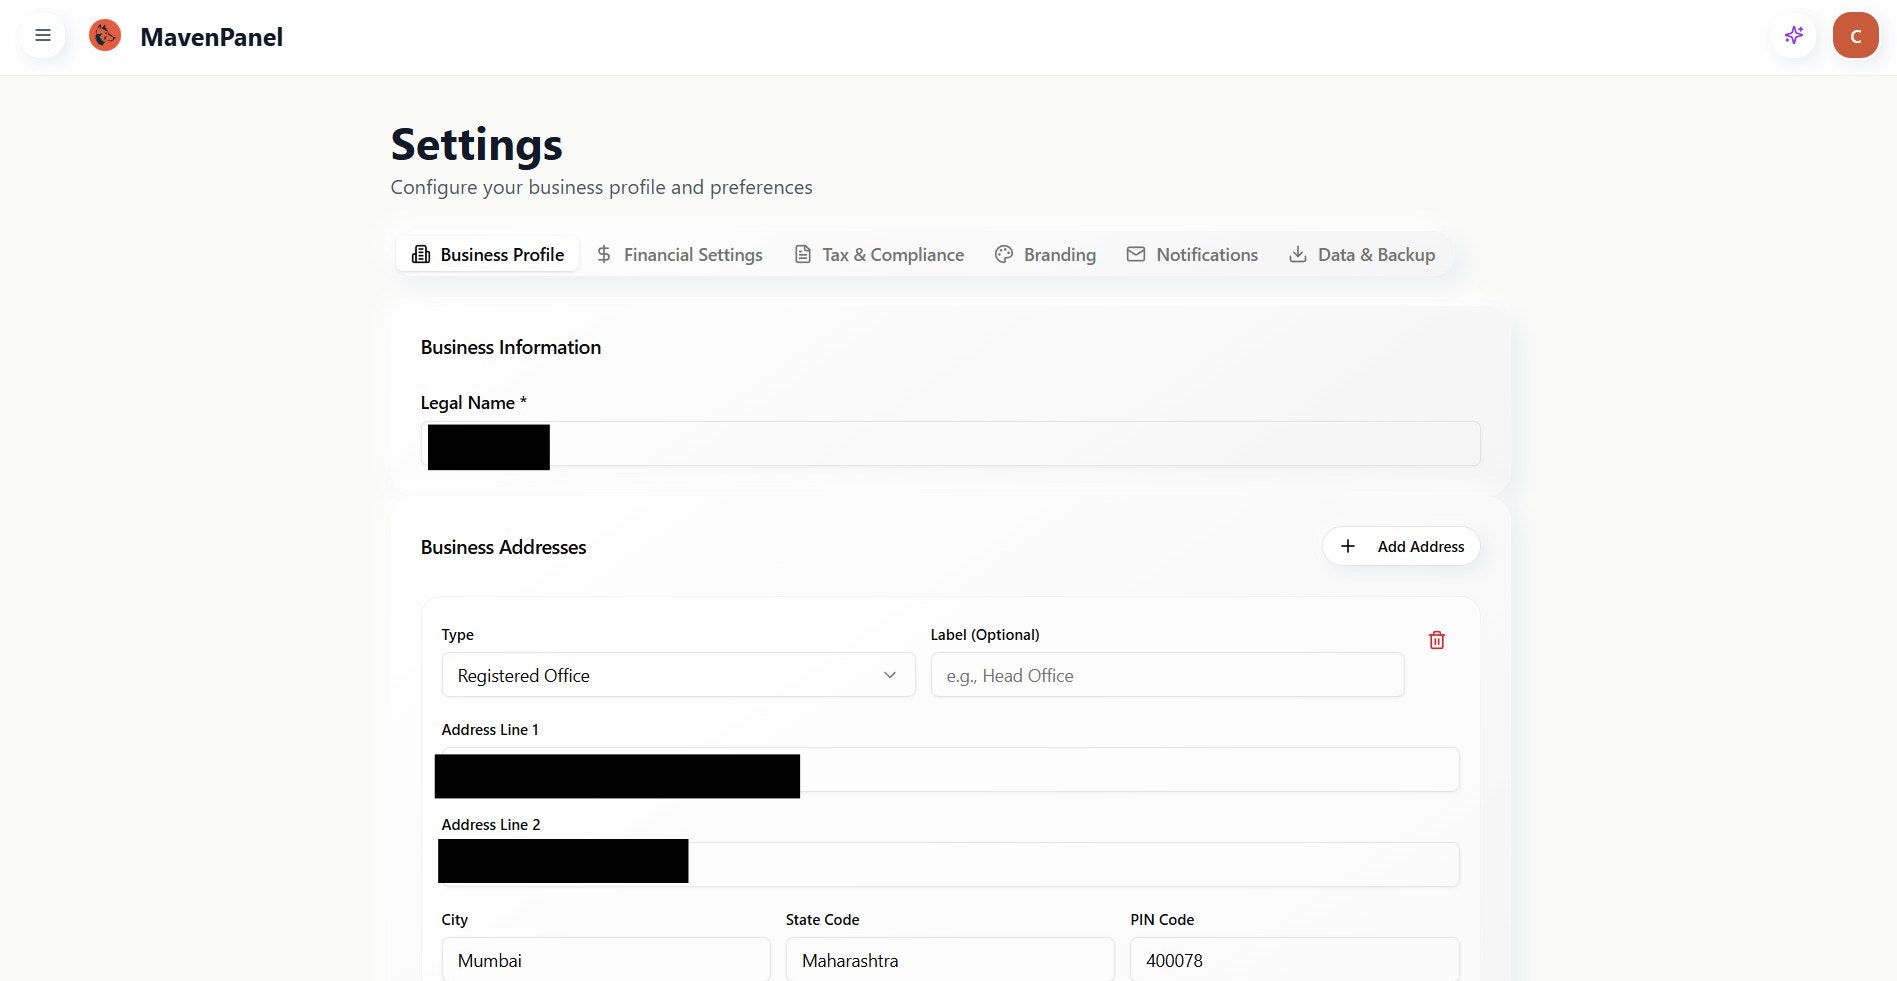
Task: Click the download icon of Data & Backup
Action: (x=1298, y=254)
